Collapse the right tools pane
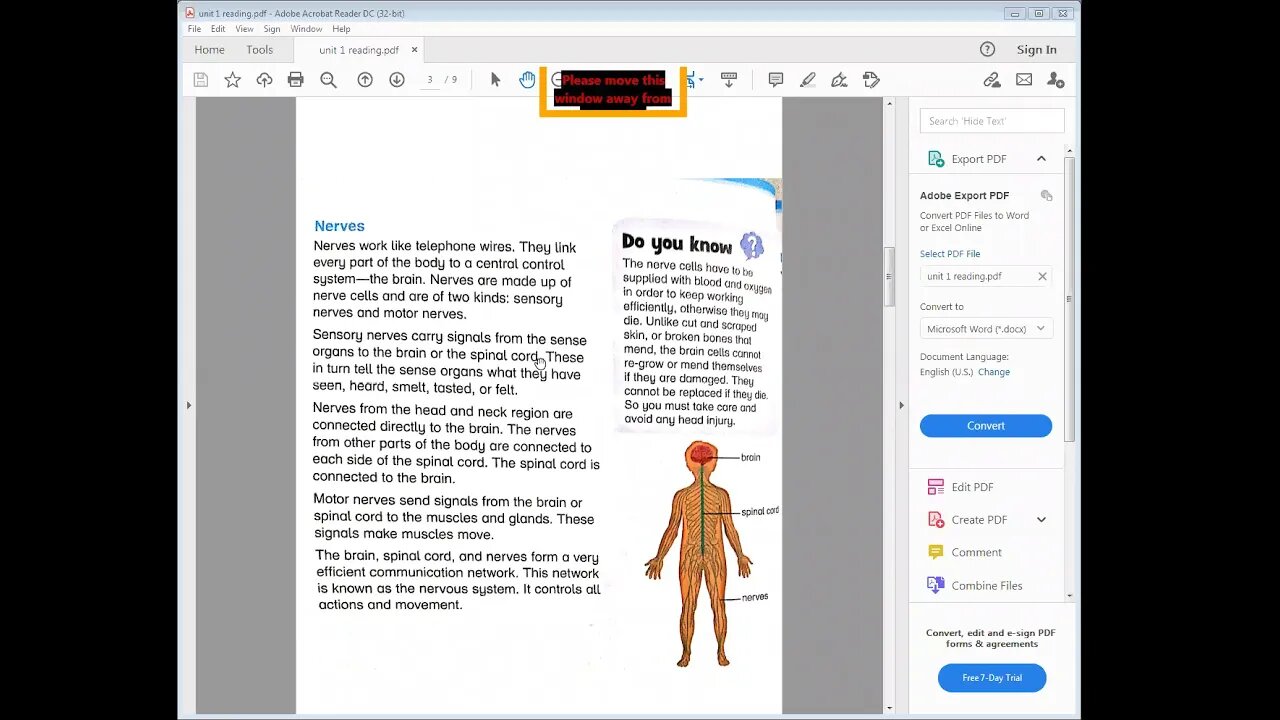The width and height of the screenshot is (1280, 720). coord(901,405)
